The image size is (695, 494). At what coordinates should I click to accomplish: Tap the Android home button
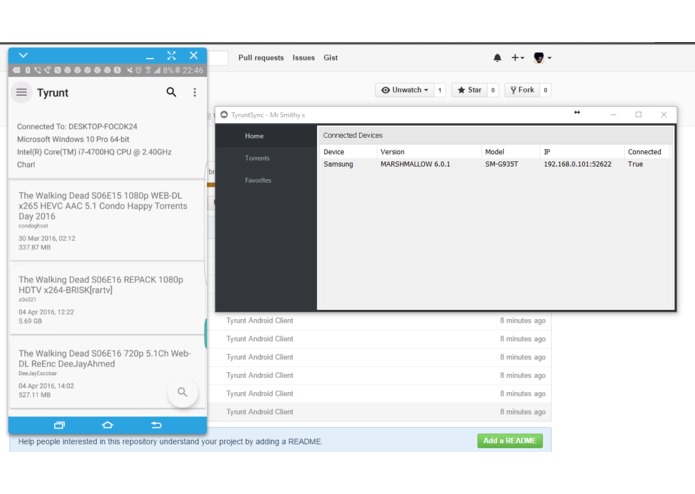(108, 425)
